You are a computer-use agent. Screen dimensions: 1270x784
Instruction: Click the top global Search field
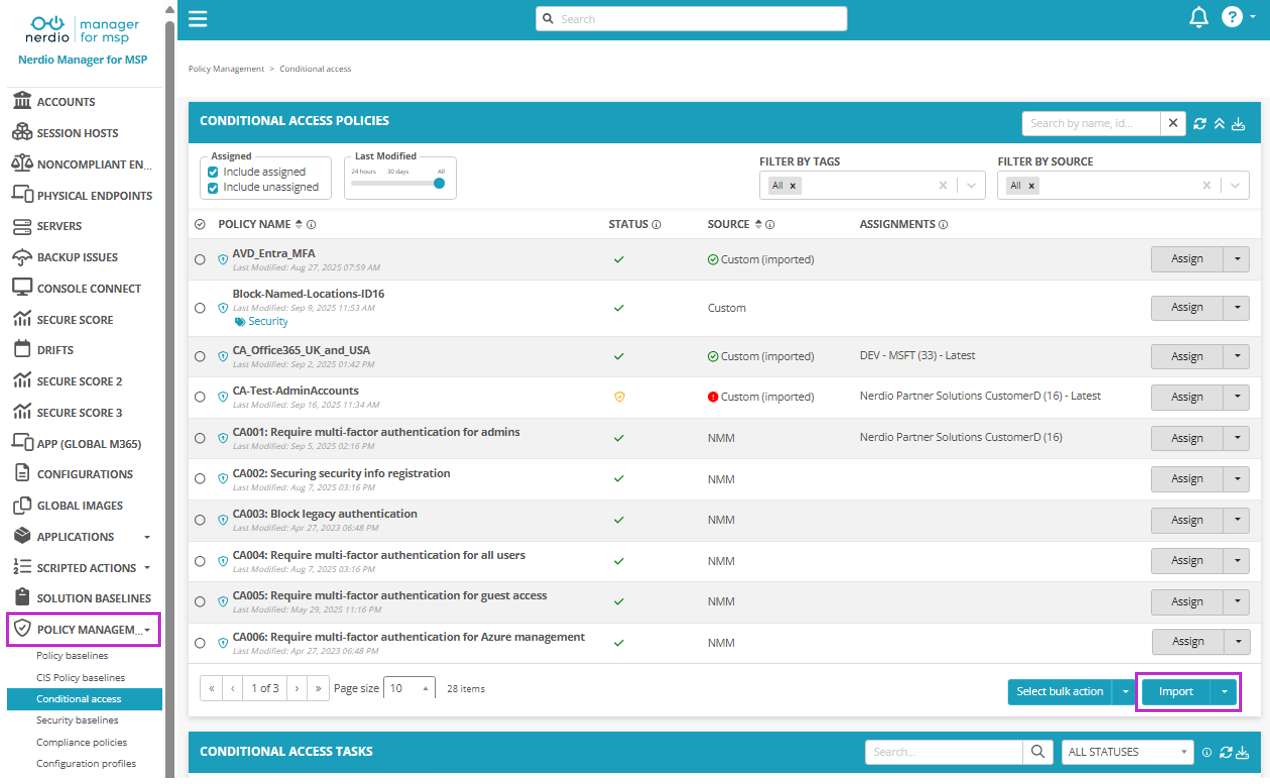point(691,18)
